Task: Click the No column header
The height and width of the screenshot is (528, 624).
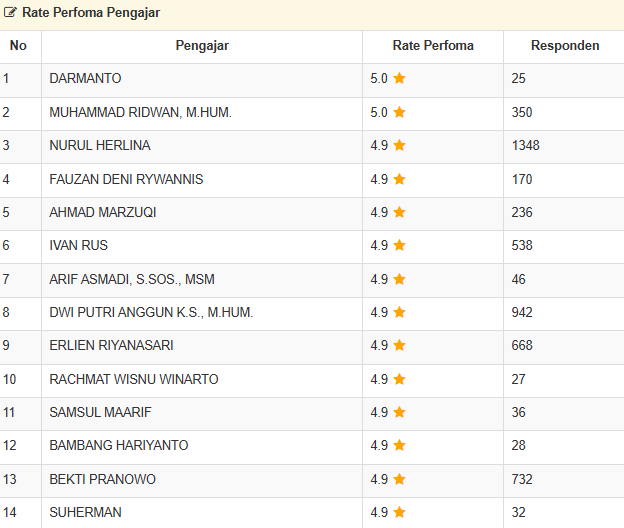Action: click(x=18, y=46)
